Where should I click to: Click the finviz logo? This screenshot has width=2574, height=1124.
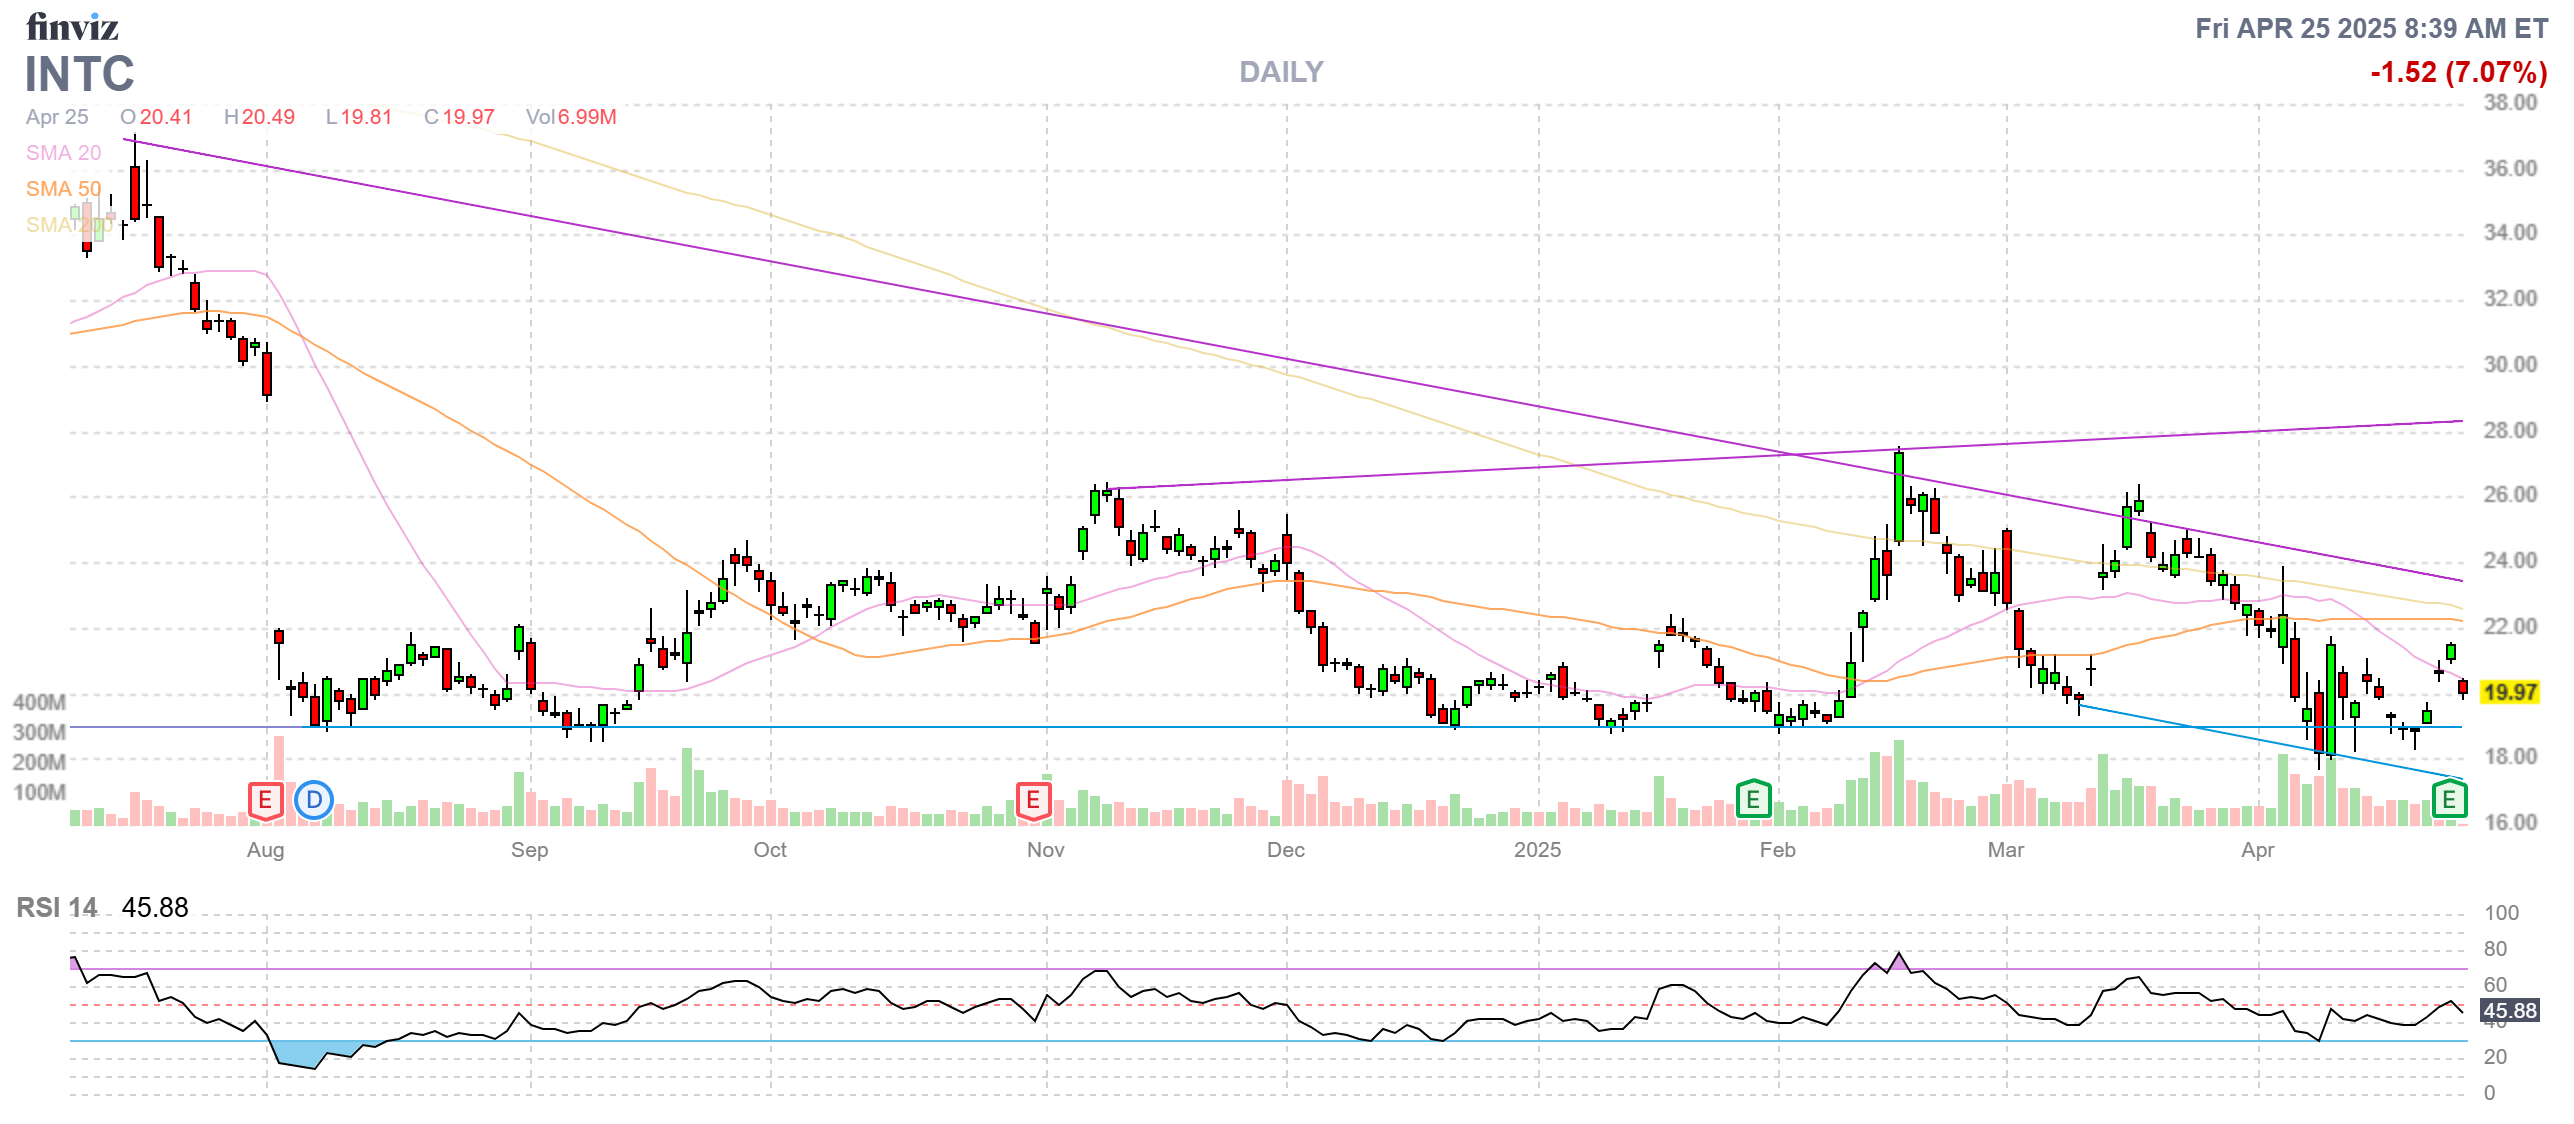tap(72, 27)
